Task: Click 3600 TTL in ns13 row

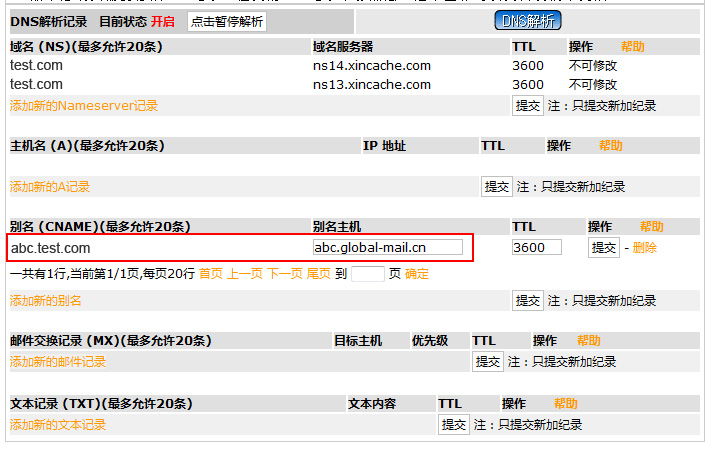Action: point(528,85)
